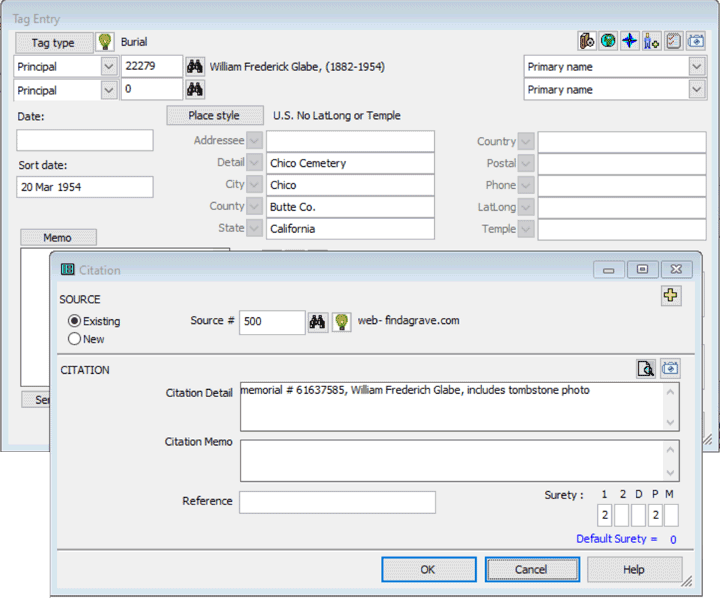
Task: Open the first Principal role dropdown
Action: click(x=109, y=66)
